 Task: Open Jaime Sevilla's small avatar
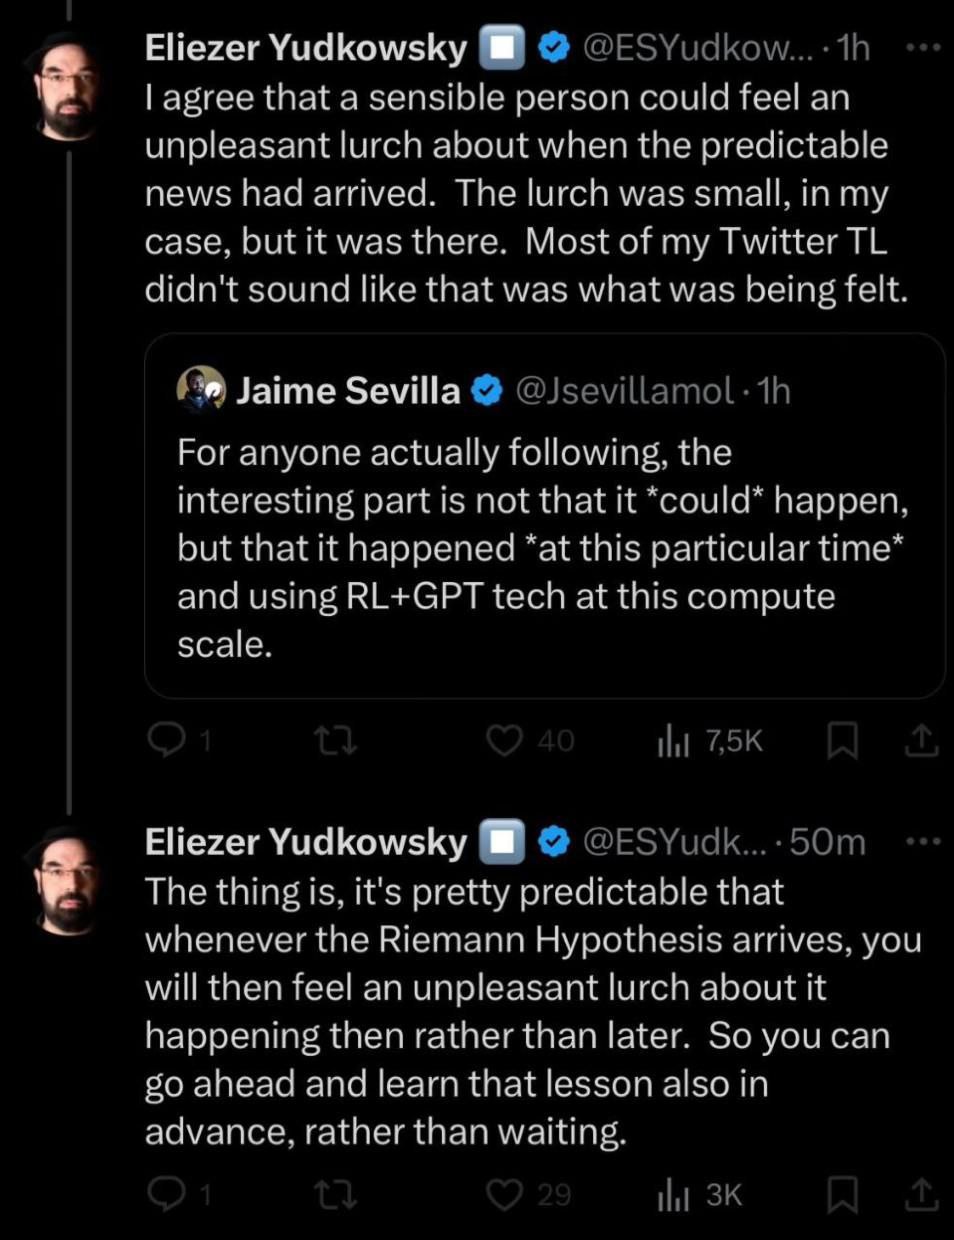coord(201,389)
